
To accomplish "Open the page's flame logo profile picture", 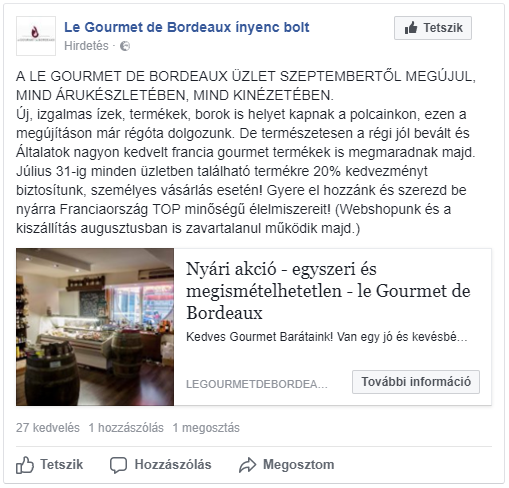I will coord(36,36).
